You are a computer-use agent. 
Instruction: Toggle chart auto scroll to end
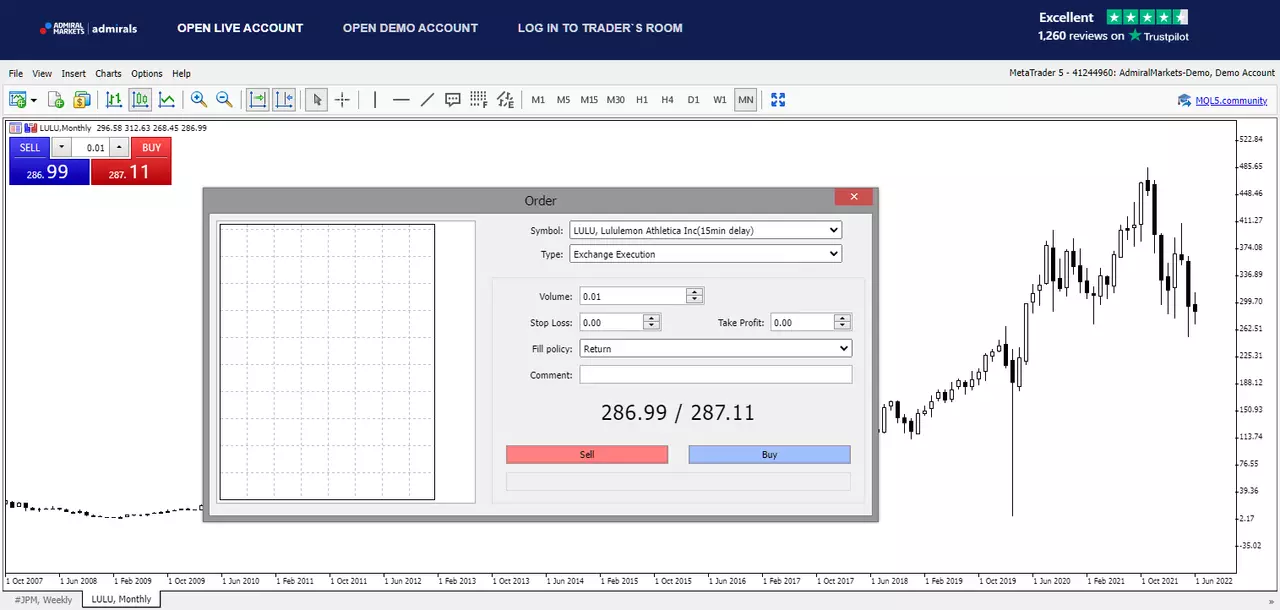[x=258, y=99]
